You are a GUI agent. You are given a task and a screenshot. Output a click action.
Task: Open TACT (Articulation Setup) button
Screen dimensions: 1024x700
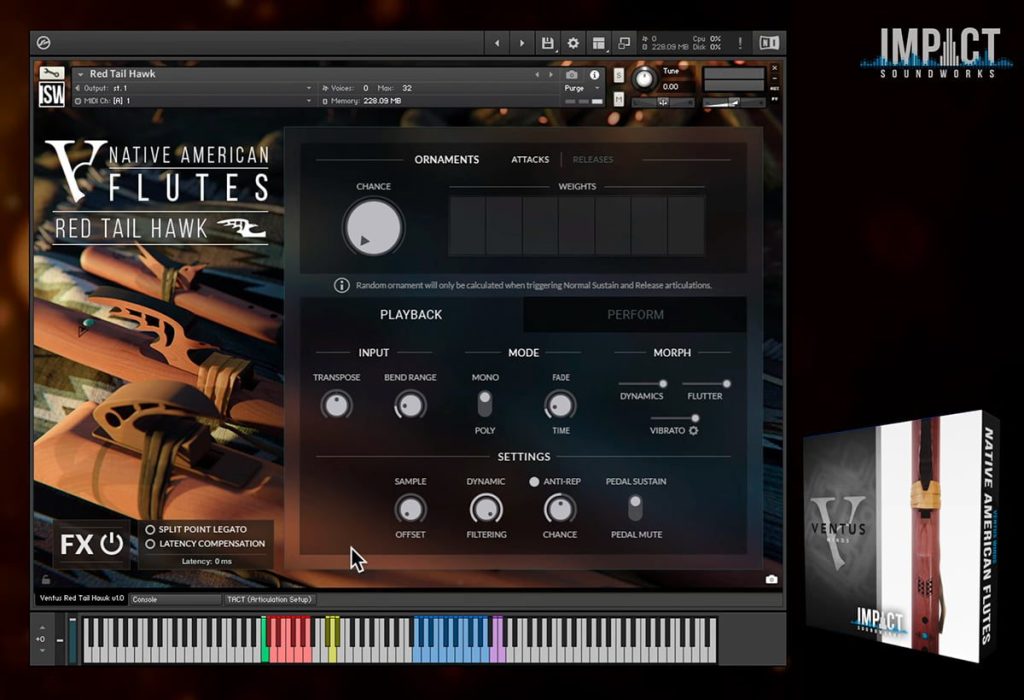click(269, 599)
